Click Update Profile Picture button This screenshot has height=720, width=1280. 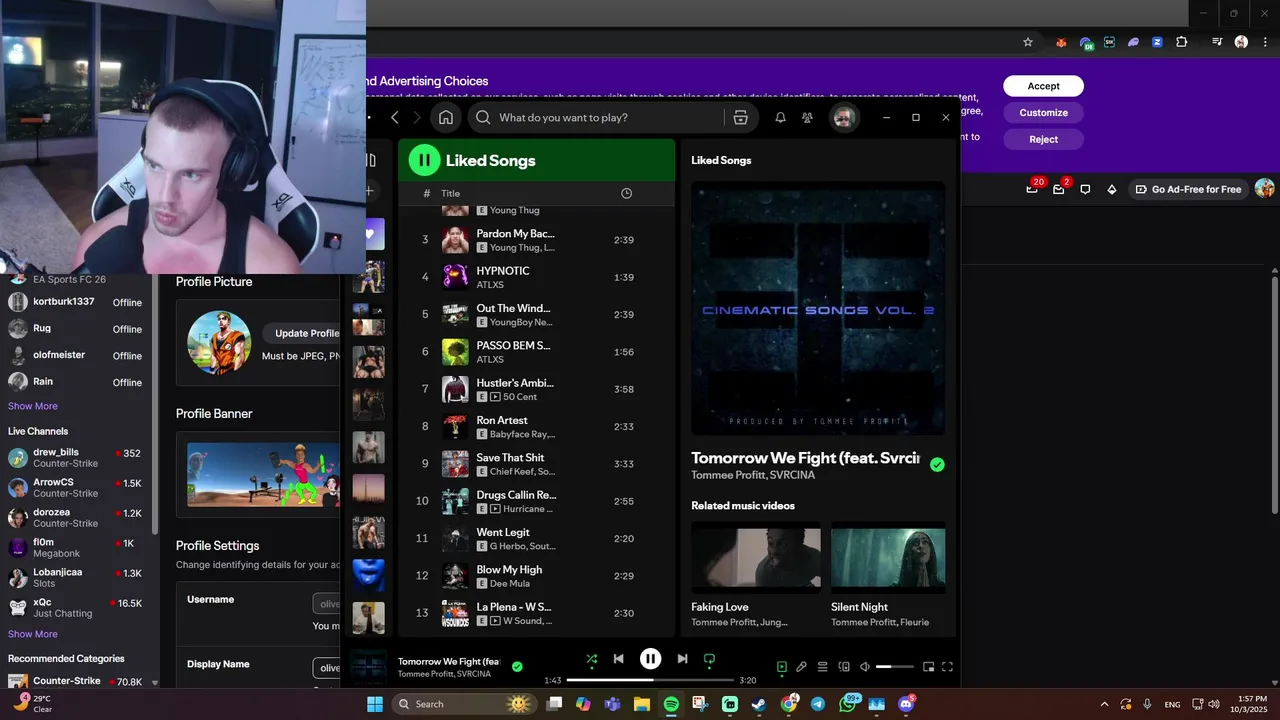(x=302, y=333)
